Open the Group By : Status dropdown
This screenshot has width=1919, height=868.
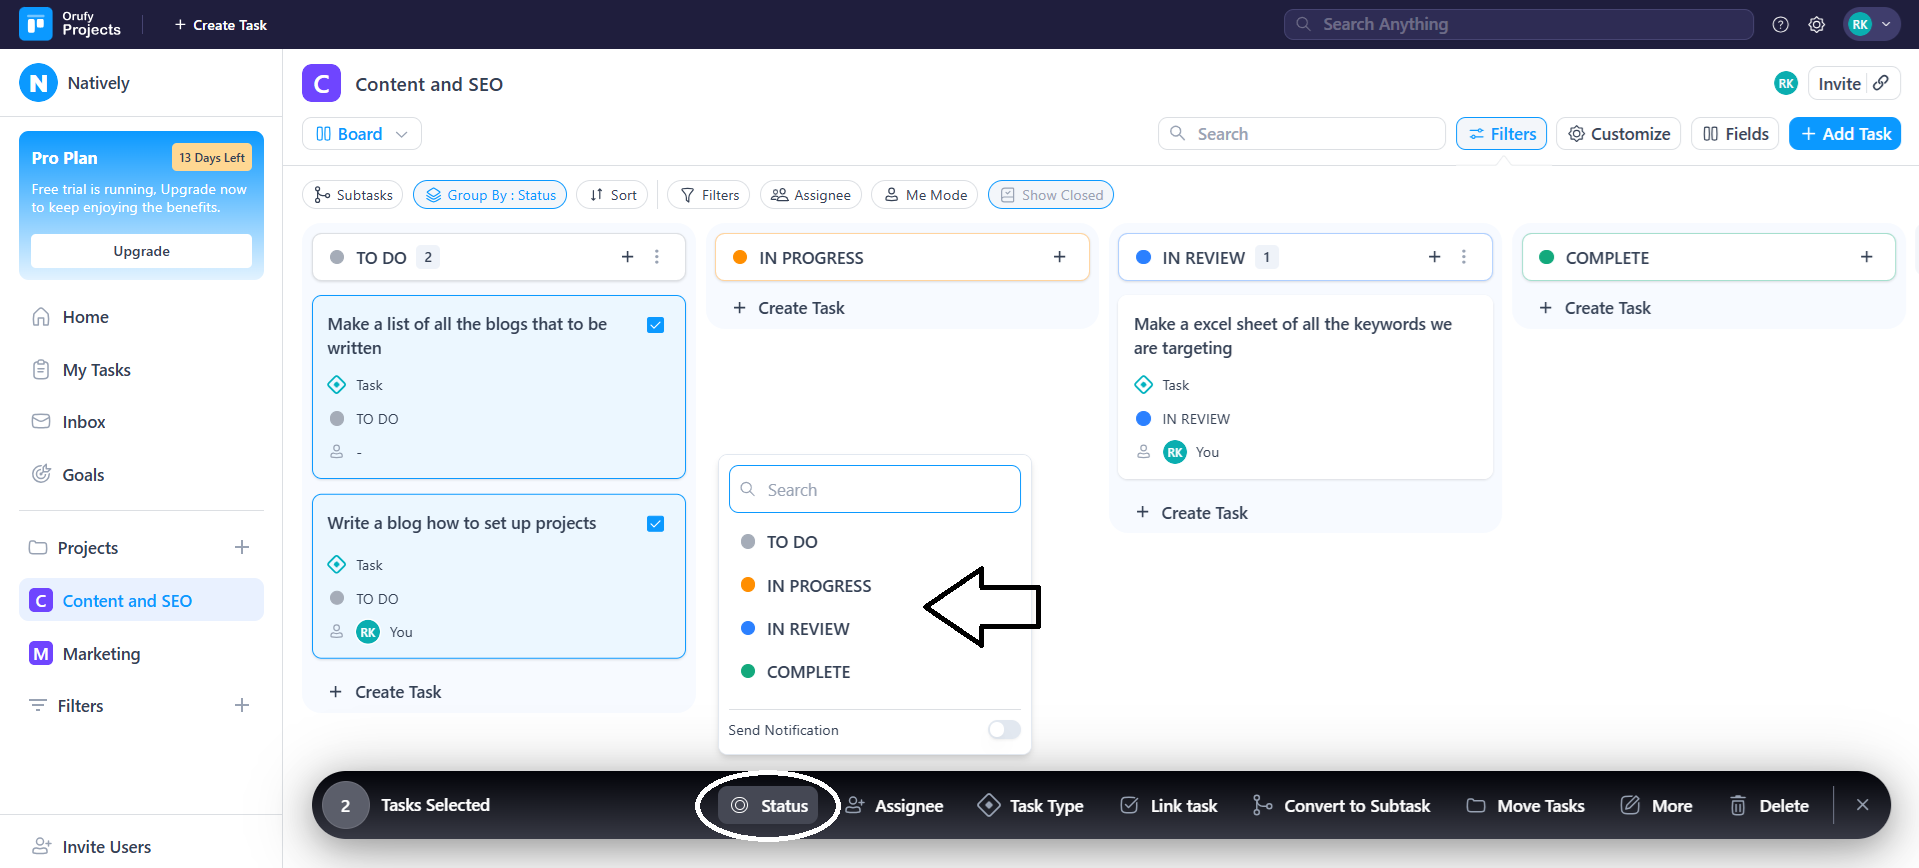tap(490, 195)
